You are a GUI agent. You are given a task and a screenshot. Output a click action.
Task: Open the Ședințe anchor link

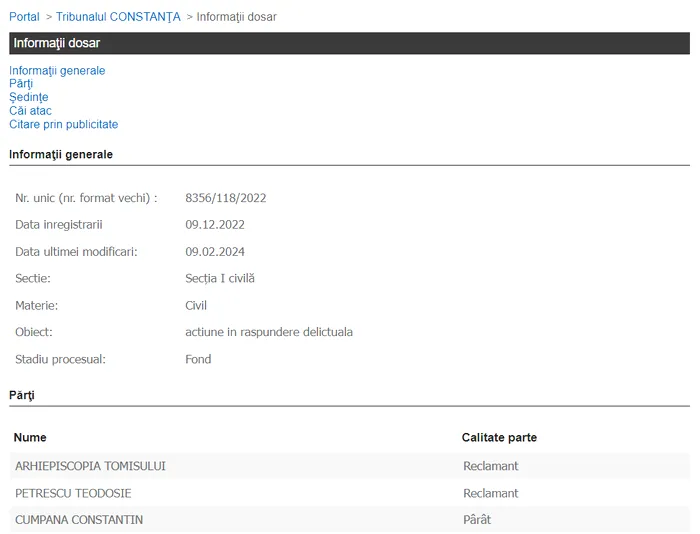coord(29,97)
